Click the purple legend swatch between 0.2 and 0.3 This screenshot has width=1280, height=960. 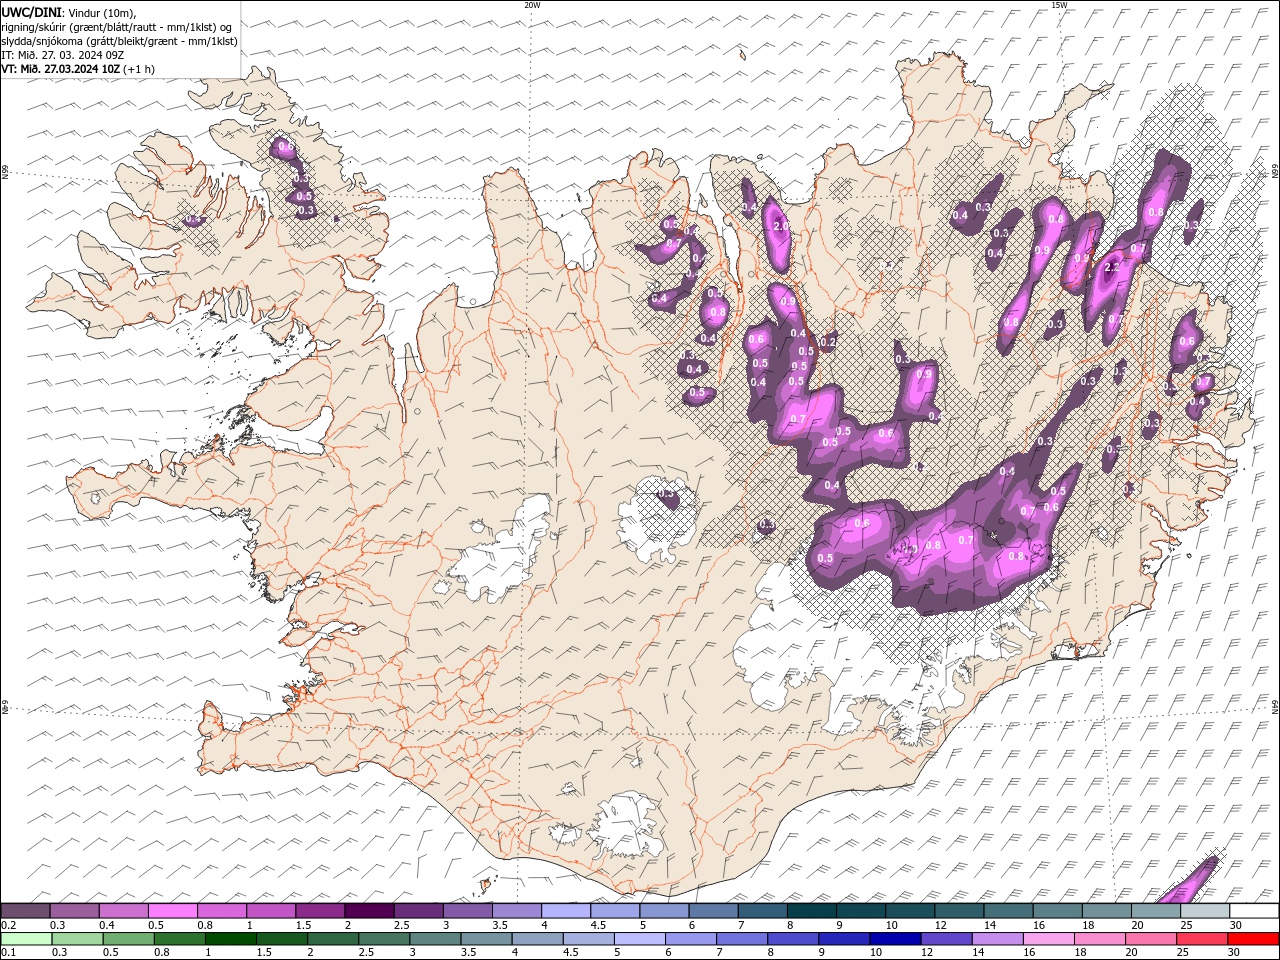(x=25, y=911)
